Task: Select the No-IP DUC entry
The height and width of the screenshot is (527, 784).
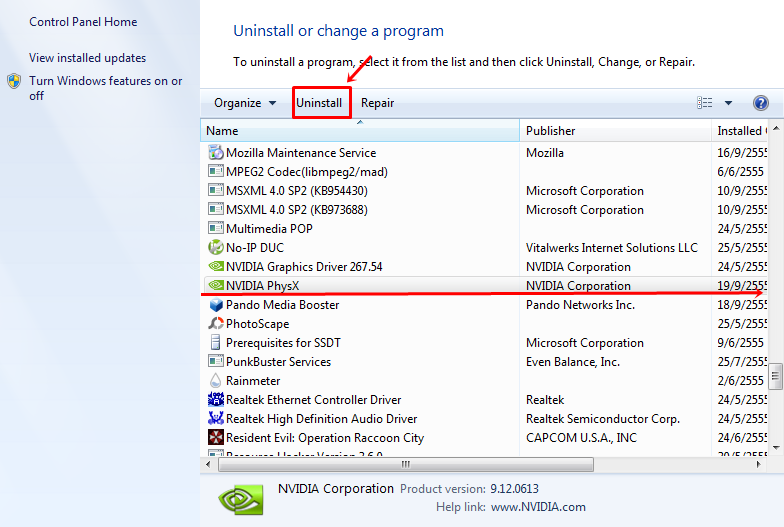Action: point(254,248)
